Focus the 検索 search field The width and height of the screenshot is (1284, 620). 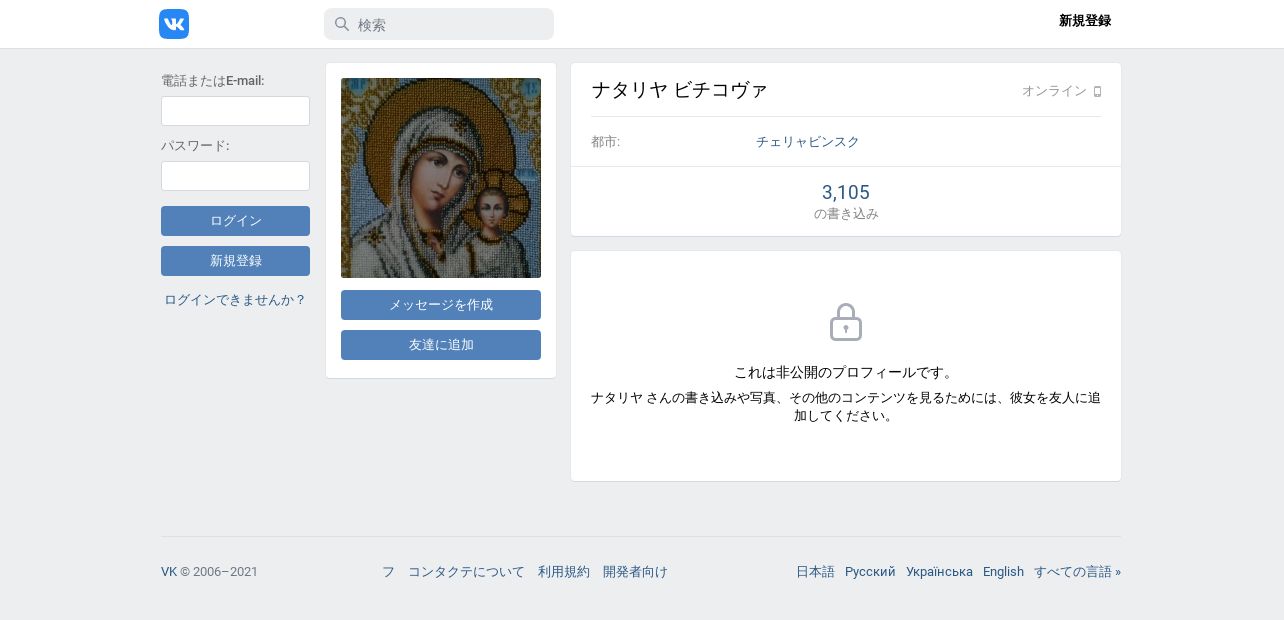(439, 24)
